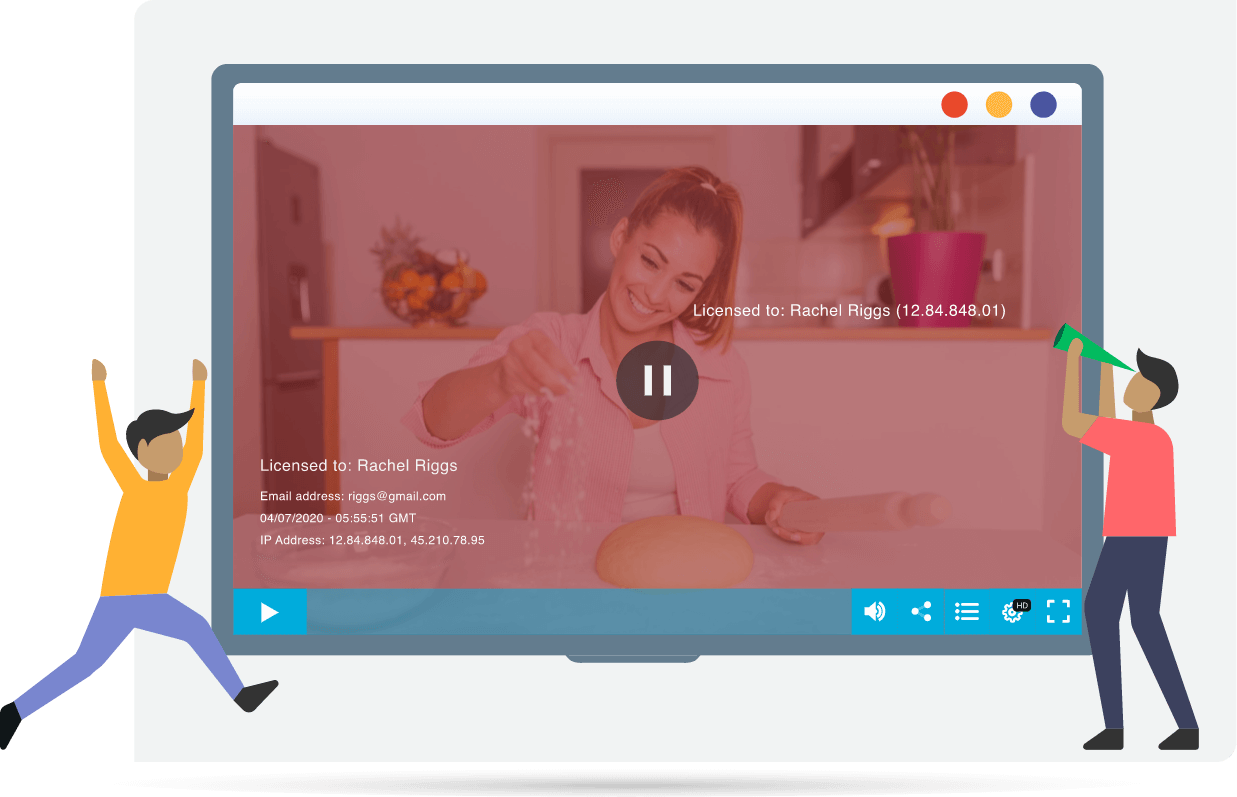Open the playlist list icon
The width and height of the screenshot is (1237, 797).
pos(967,612)
